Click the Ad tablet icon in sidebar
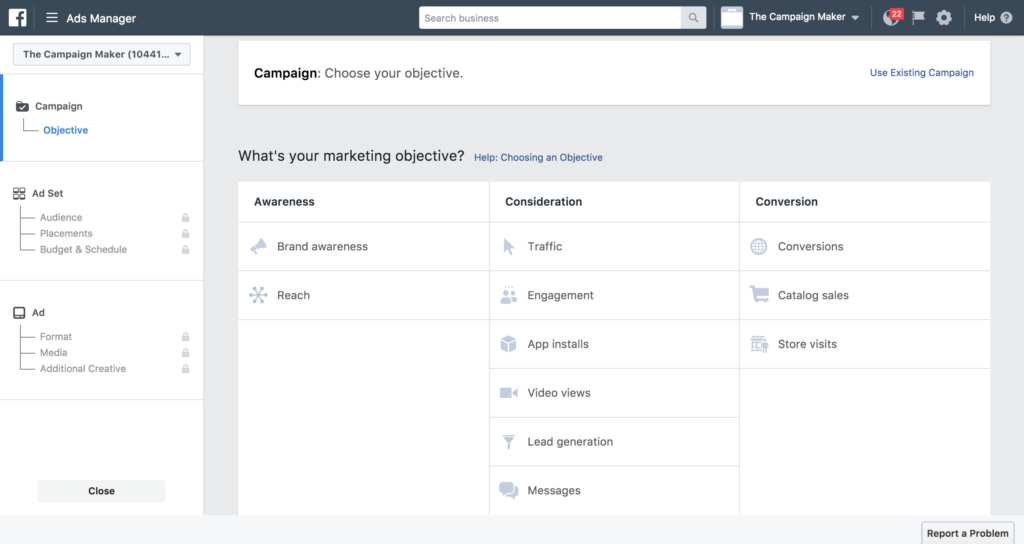Screen dimensions: 1024x544 pyautogui.click(x=20, y=313)
